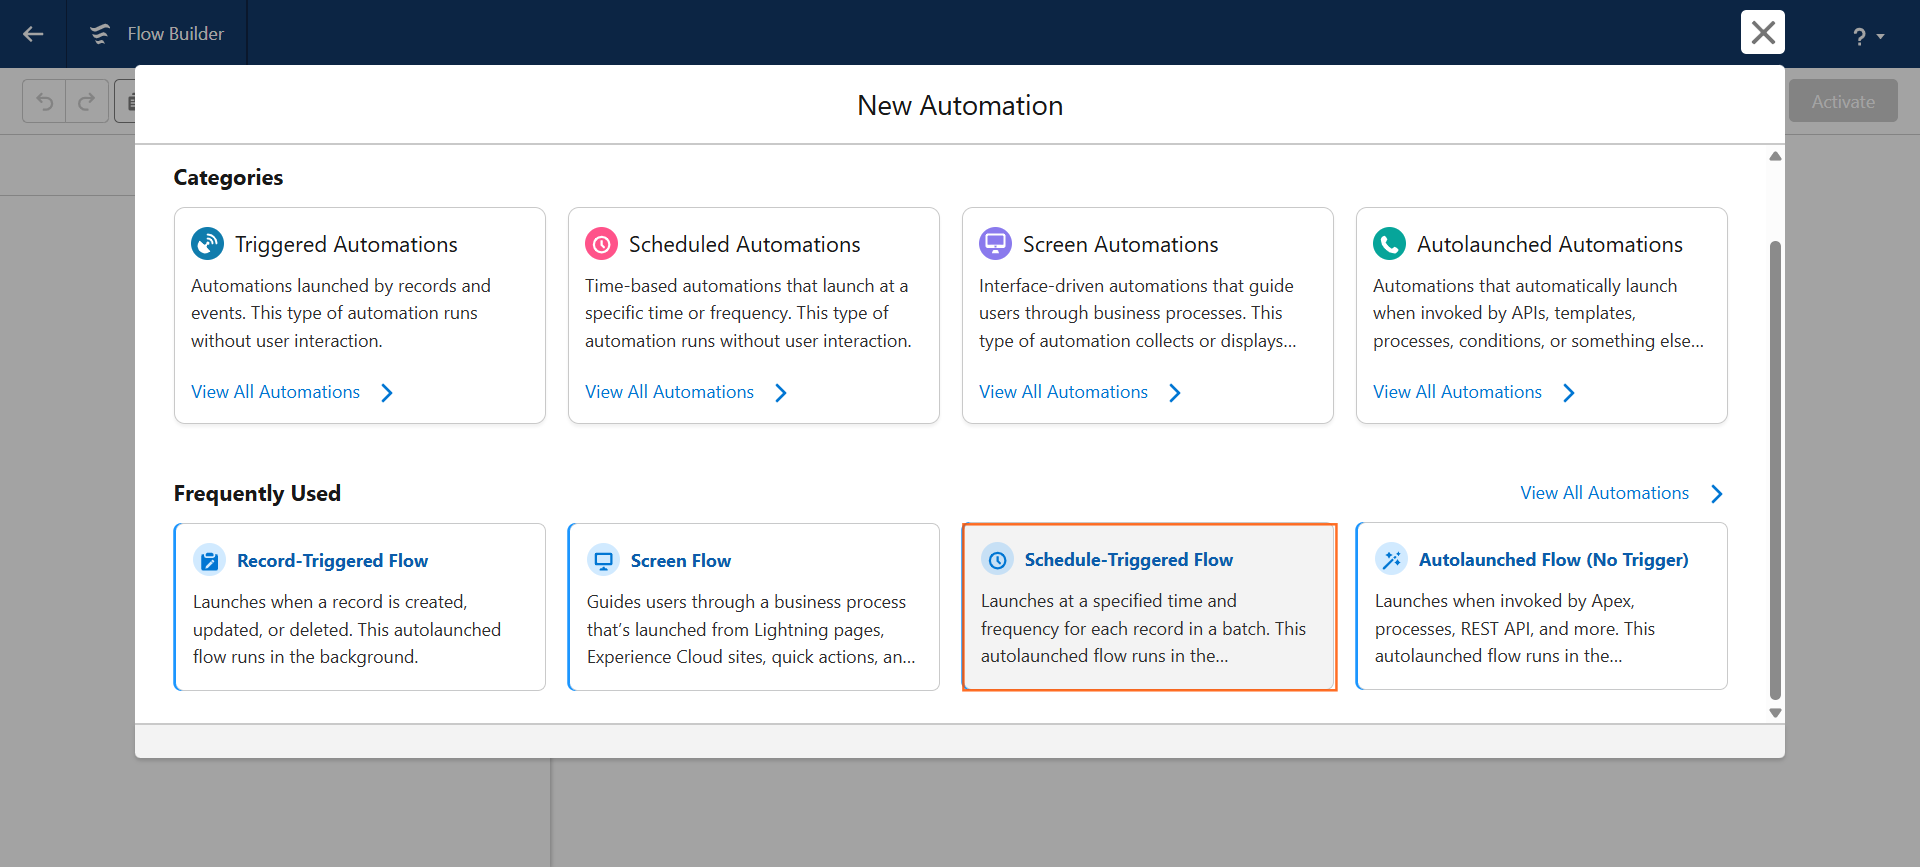
Task: Click the dialog scrollbar down arrow
Action: click(1775, 713)
